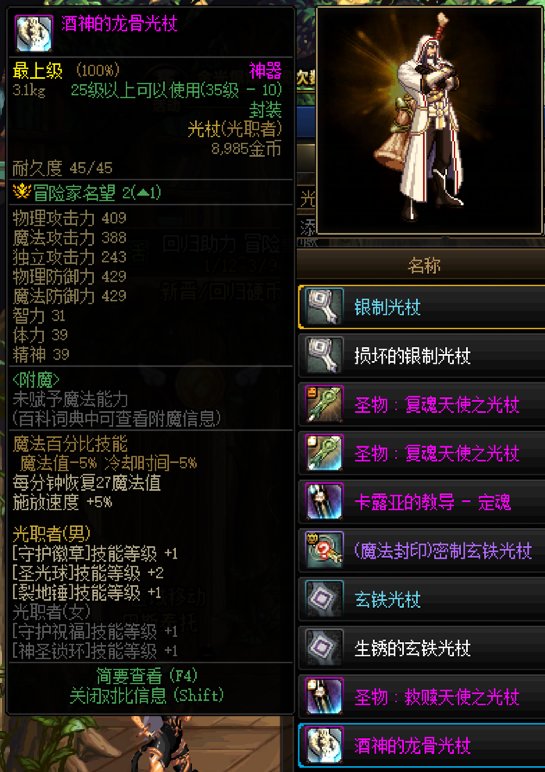Click the 圣物：救赎天使之光杖 icon
The width and height of the screenshot is (545, 772).
(x=324, y=696)
